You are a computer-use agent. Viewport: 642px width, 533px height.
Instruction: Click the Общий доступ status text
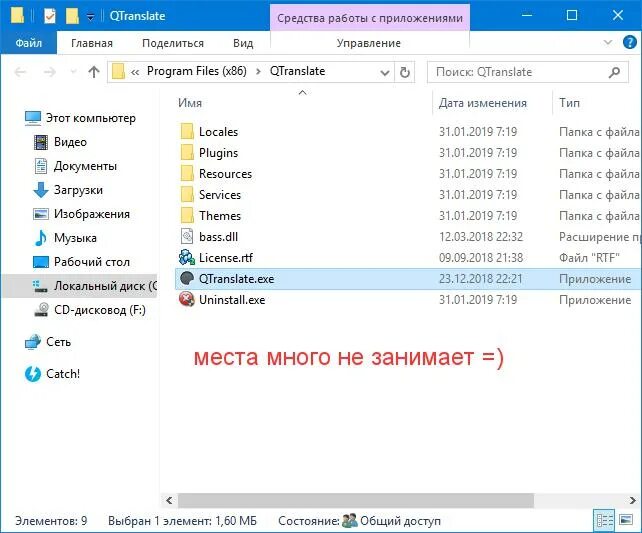tap(400, 521)
